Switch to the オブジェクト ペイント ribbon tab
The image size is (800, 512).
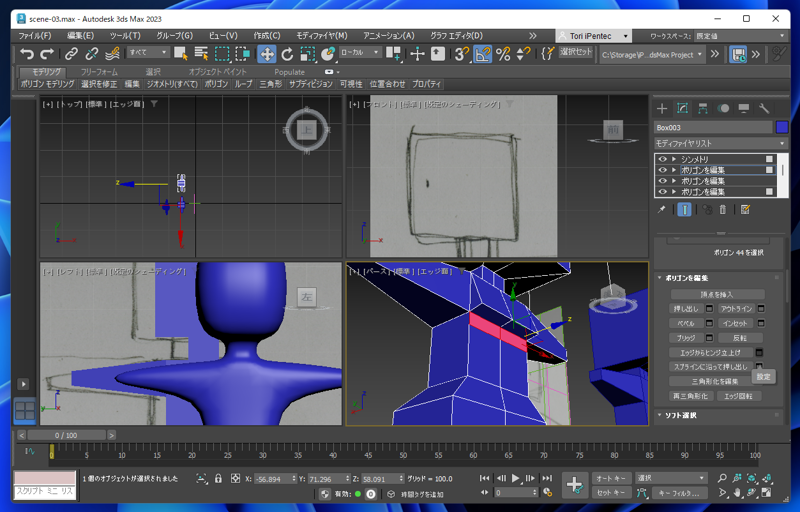(218, 72)
